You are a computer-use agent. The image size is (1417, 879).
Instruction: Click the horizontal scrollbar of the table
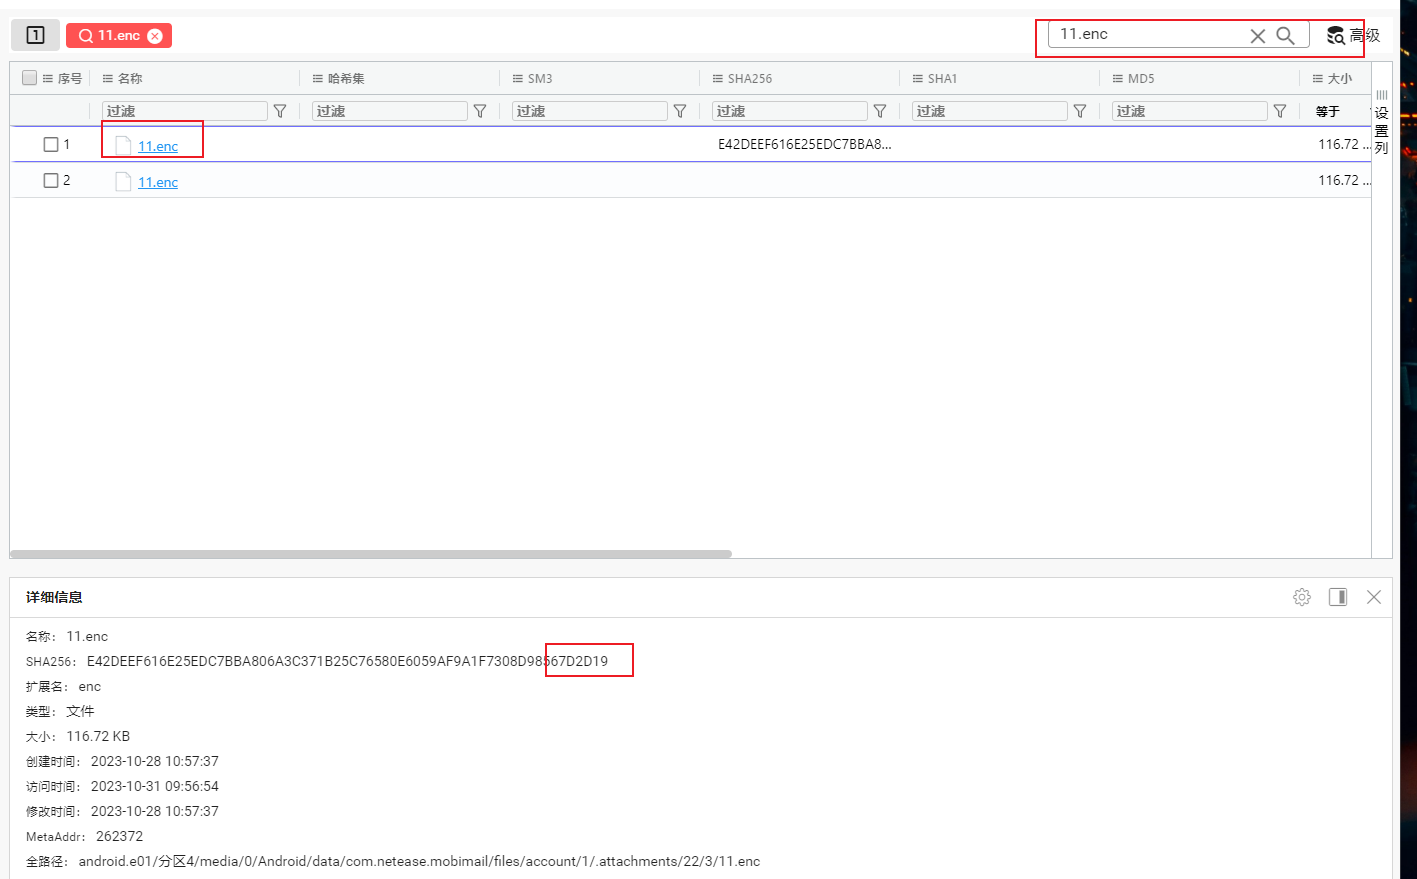point(371,553)
